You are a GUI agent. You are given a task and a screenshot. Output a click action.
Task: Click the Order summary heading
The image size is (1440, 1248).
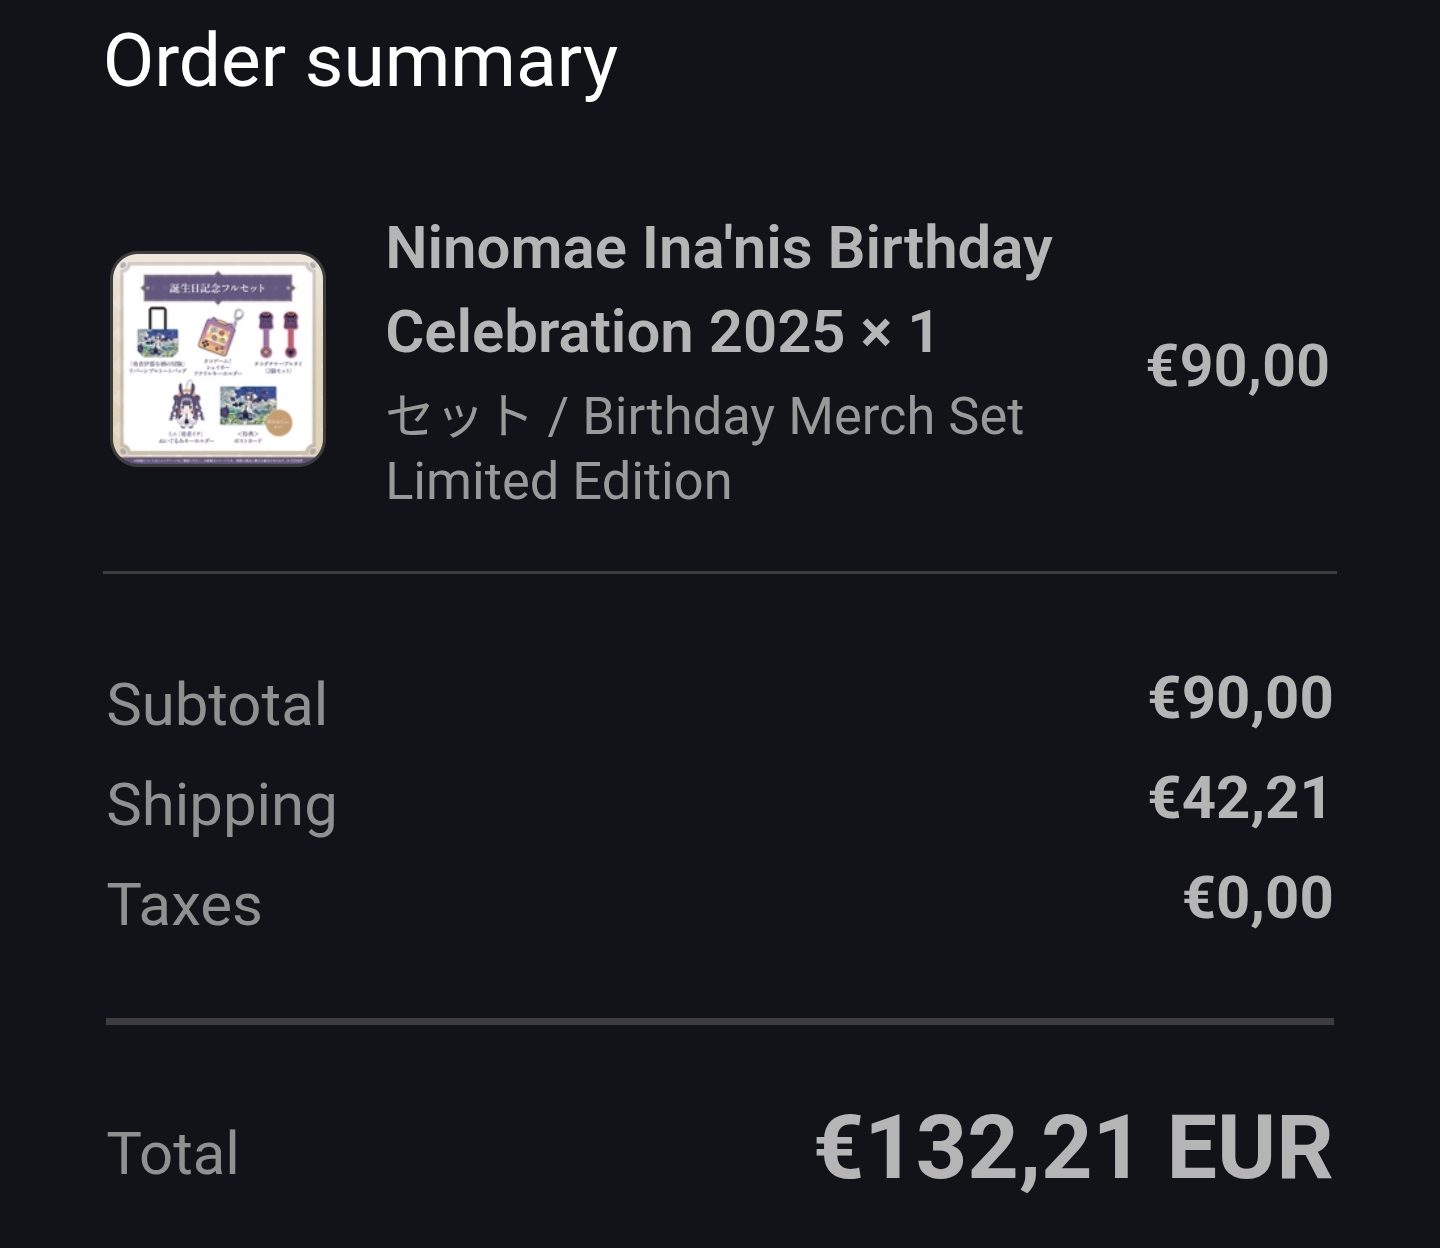[x=360, y=61]
